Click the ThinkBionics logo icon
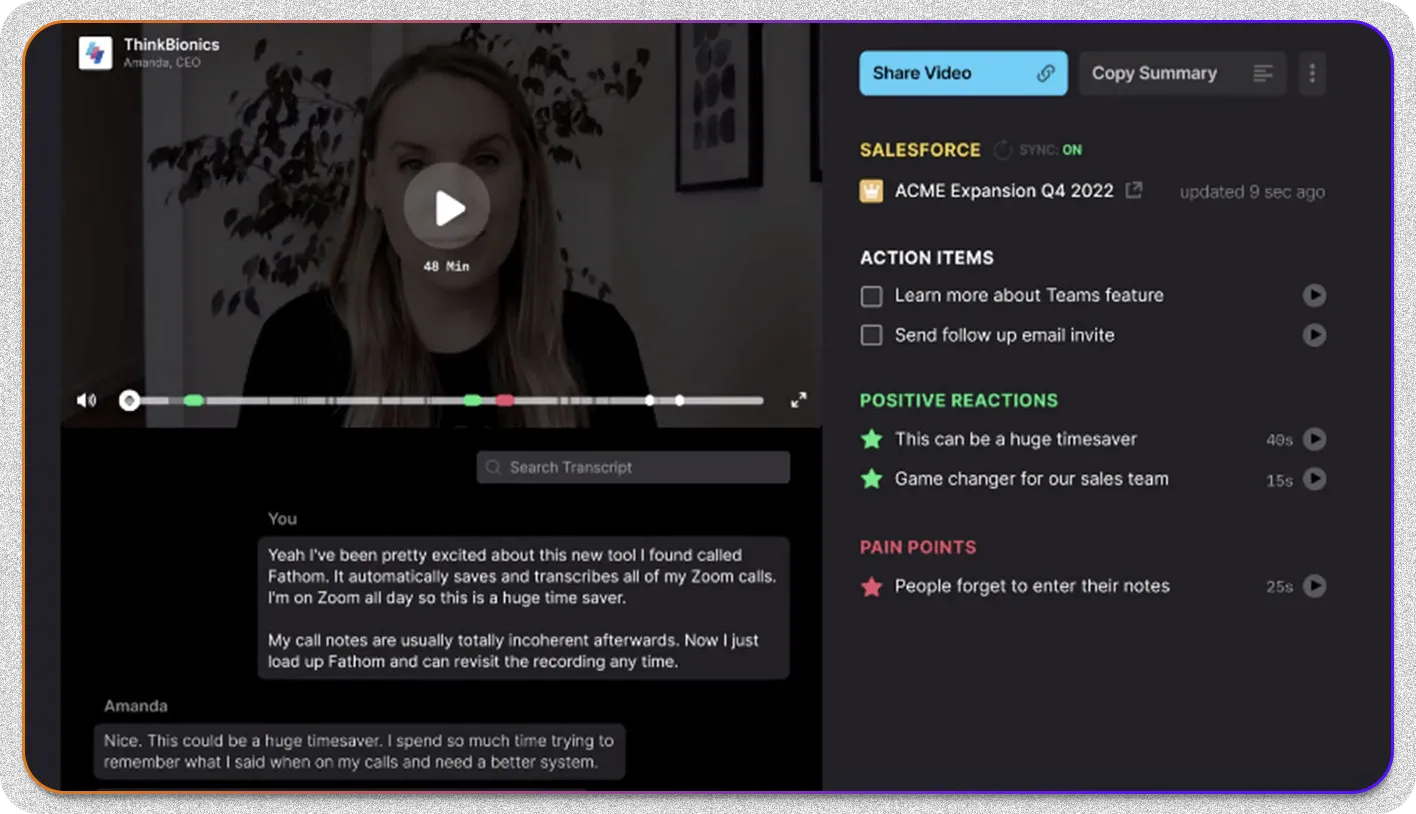1416x814 pixels. tap(96, 52)
